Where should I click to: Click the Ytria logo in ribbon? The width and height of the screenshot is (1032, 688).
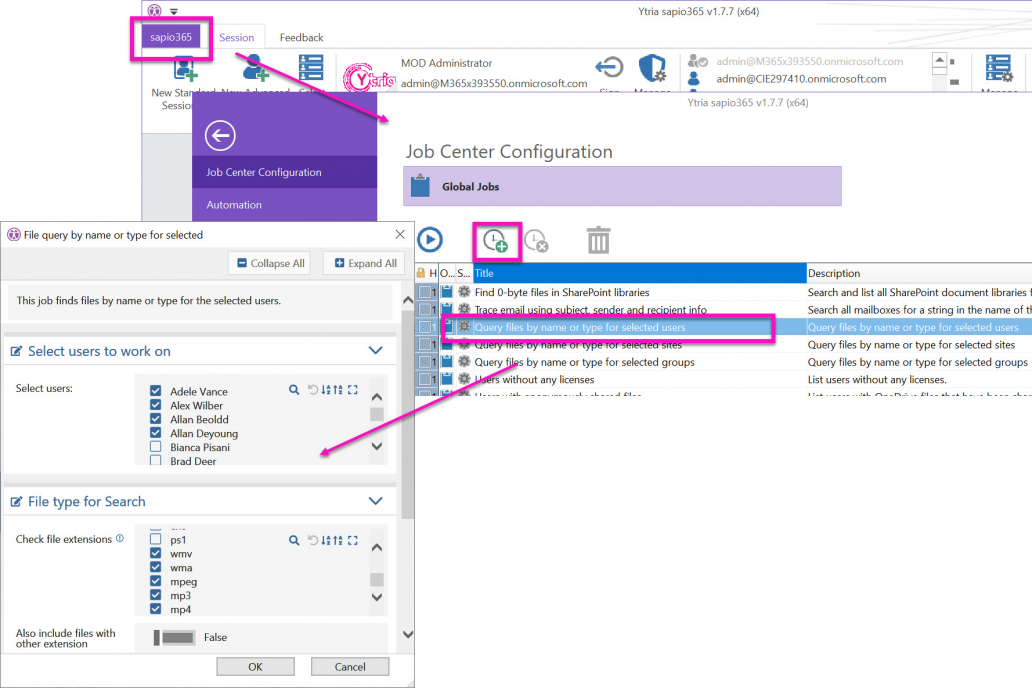pos(369,78)
